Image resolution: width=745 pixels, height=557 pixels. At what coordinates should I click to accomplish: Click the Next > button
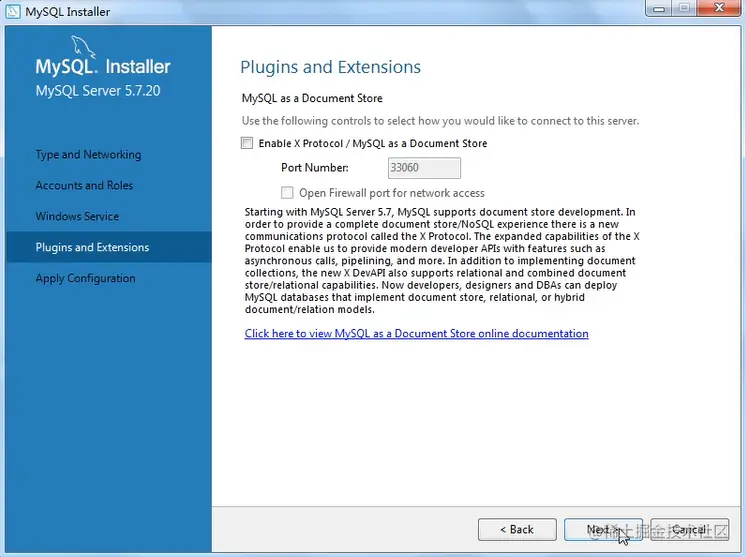click(x=603, y=529)
